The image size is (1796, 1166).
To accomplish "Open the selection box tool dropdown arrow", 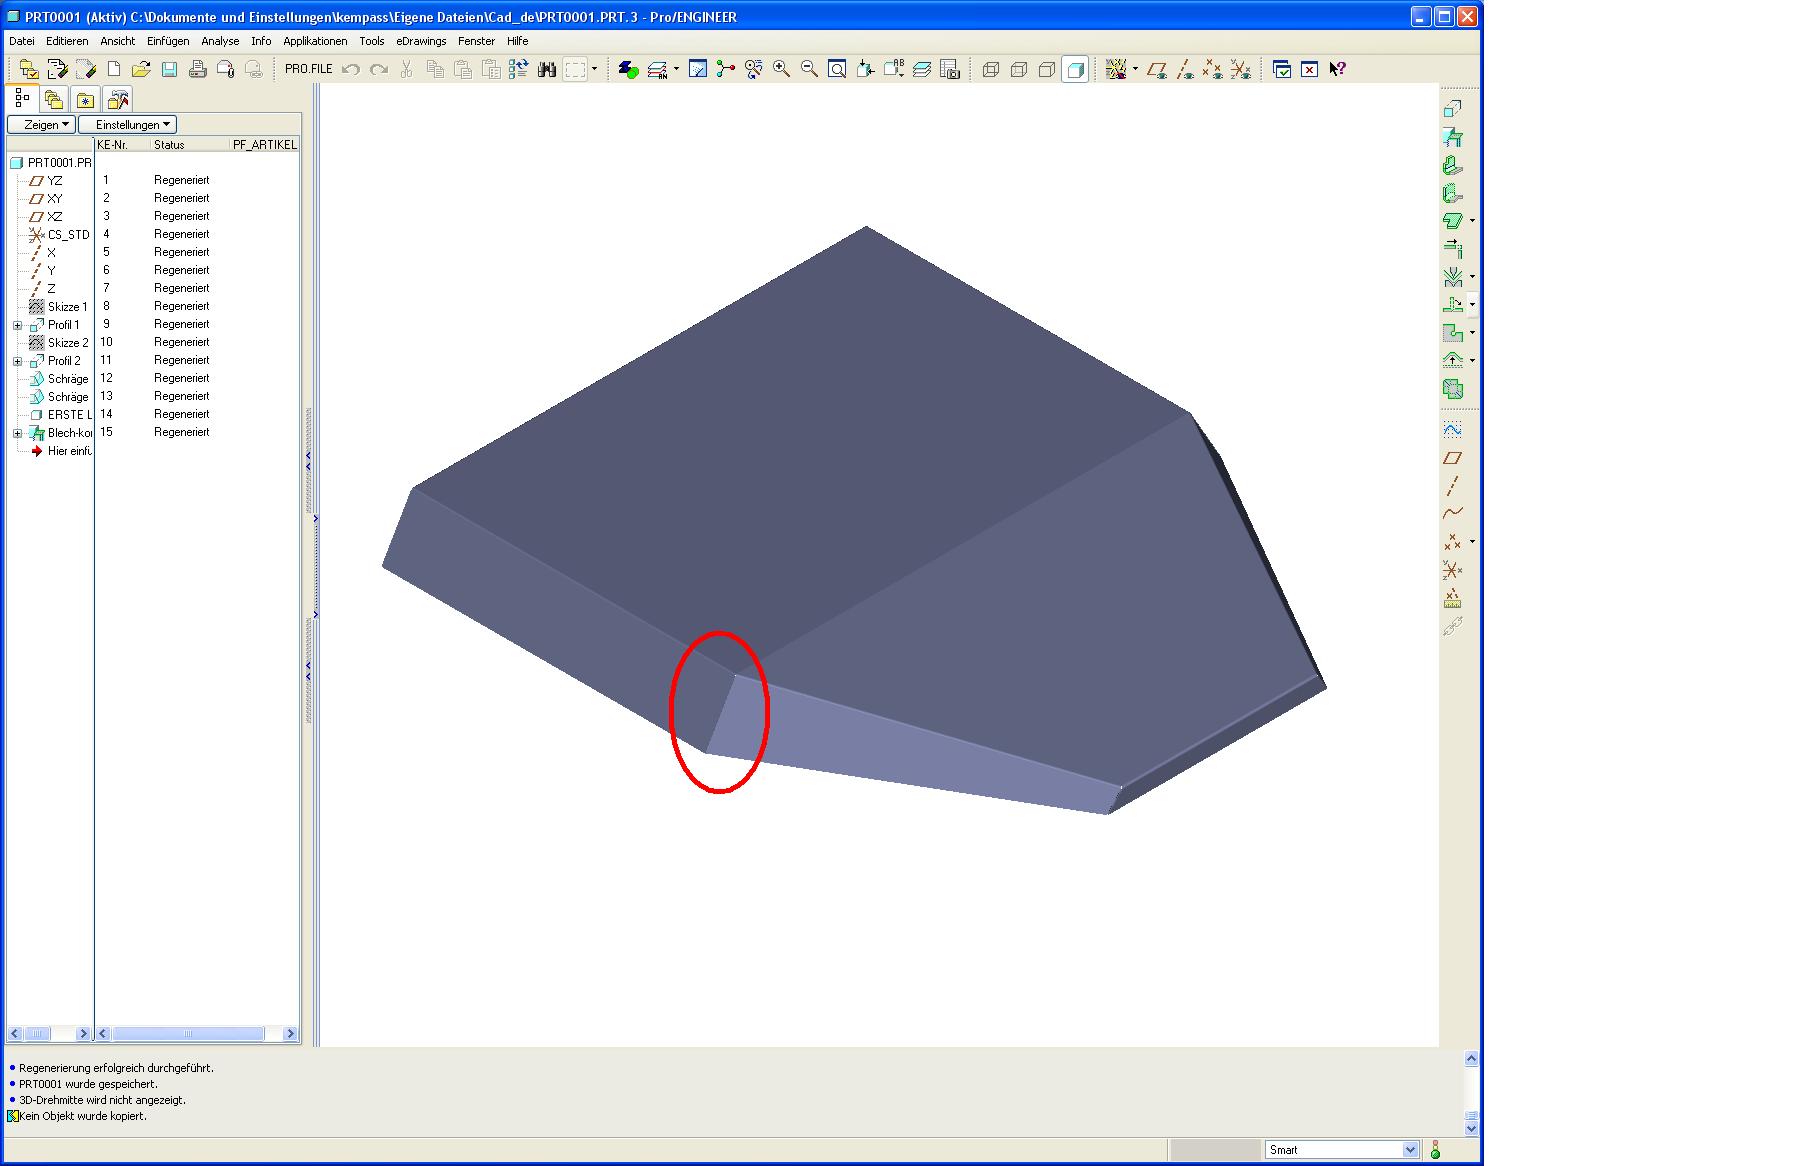I will point(594,69).
